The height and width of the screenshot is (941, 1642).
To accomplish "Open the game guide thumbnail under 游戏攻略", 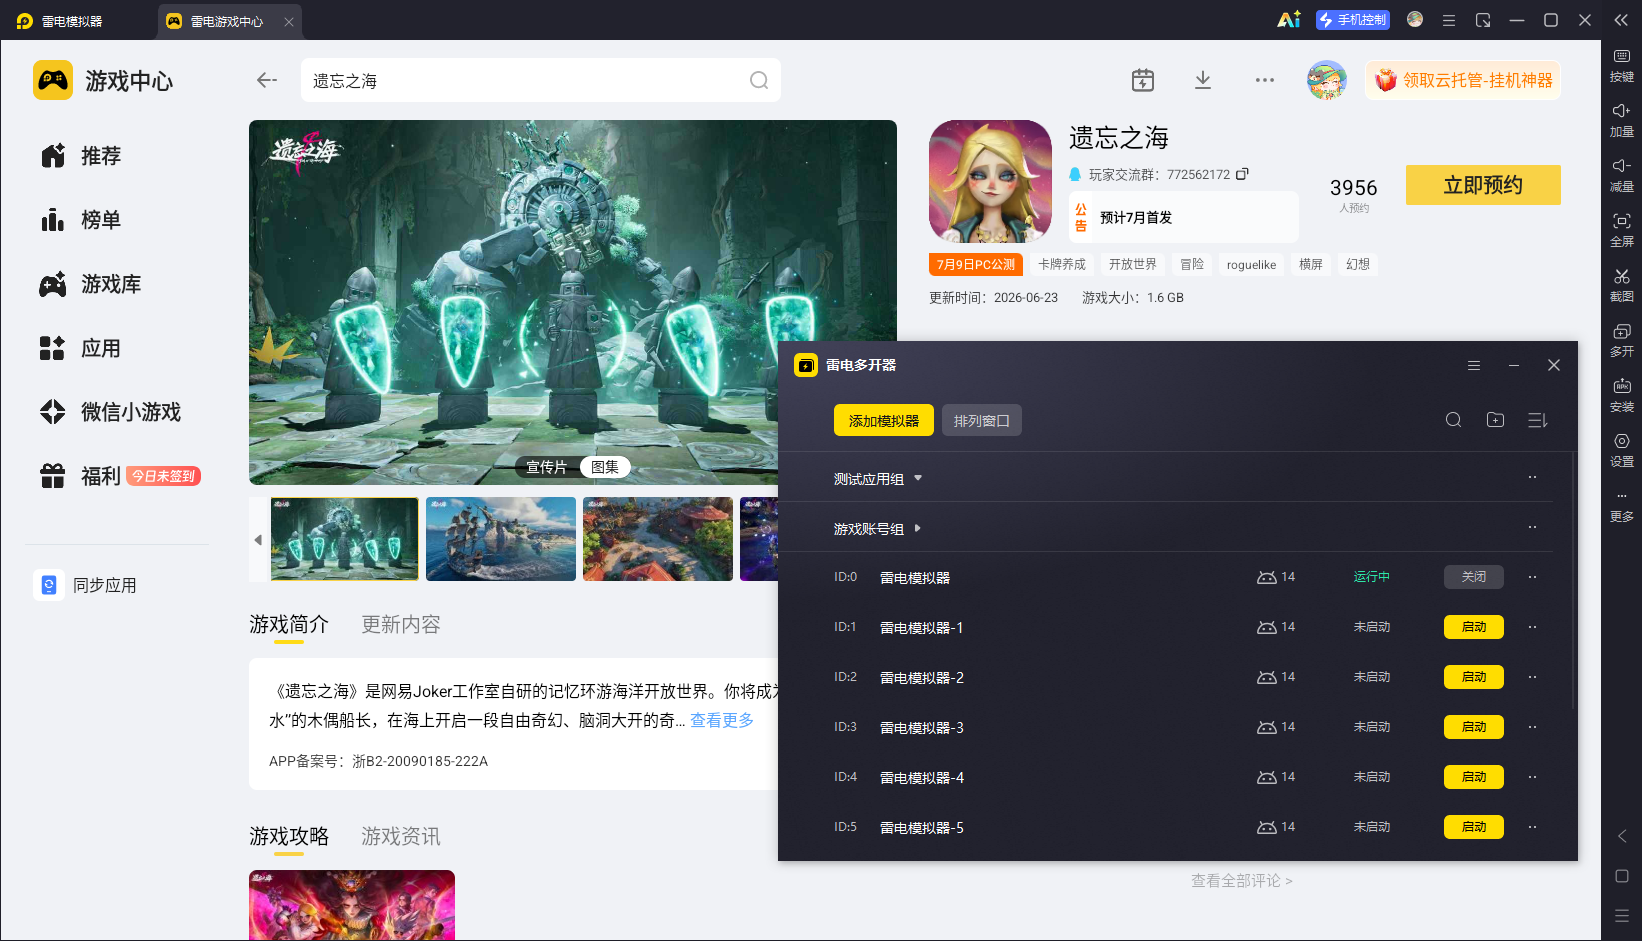I will [x=352, y=905].
